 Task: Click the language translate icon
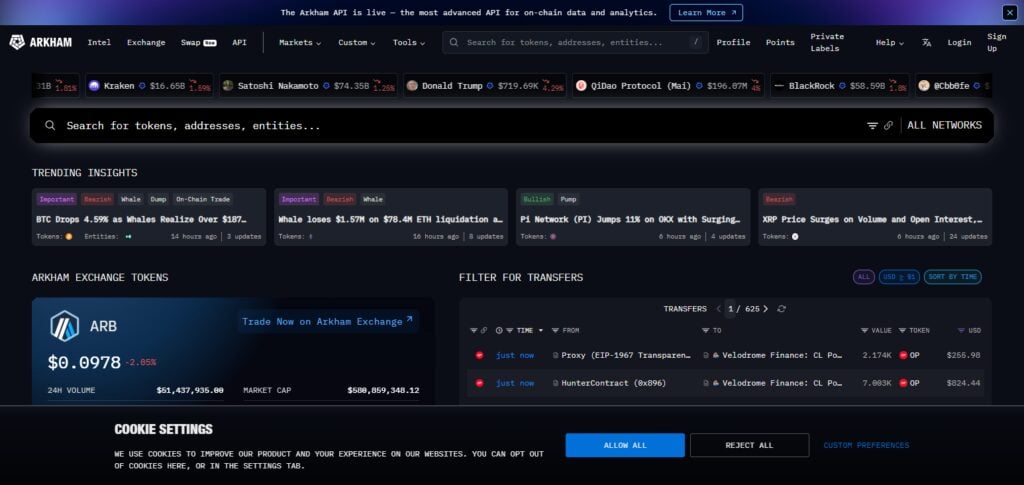coord(926,42)
